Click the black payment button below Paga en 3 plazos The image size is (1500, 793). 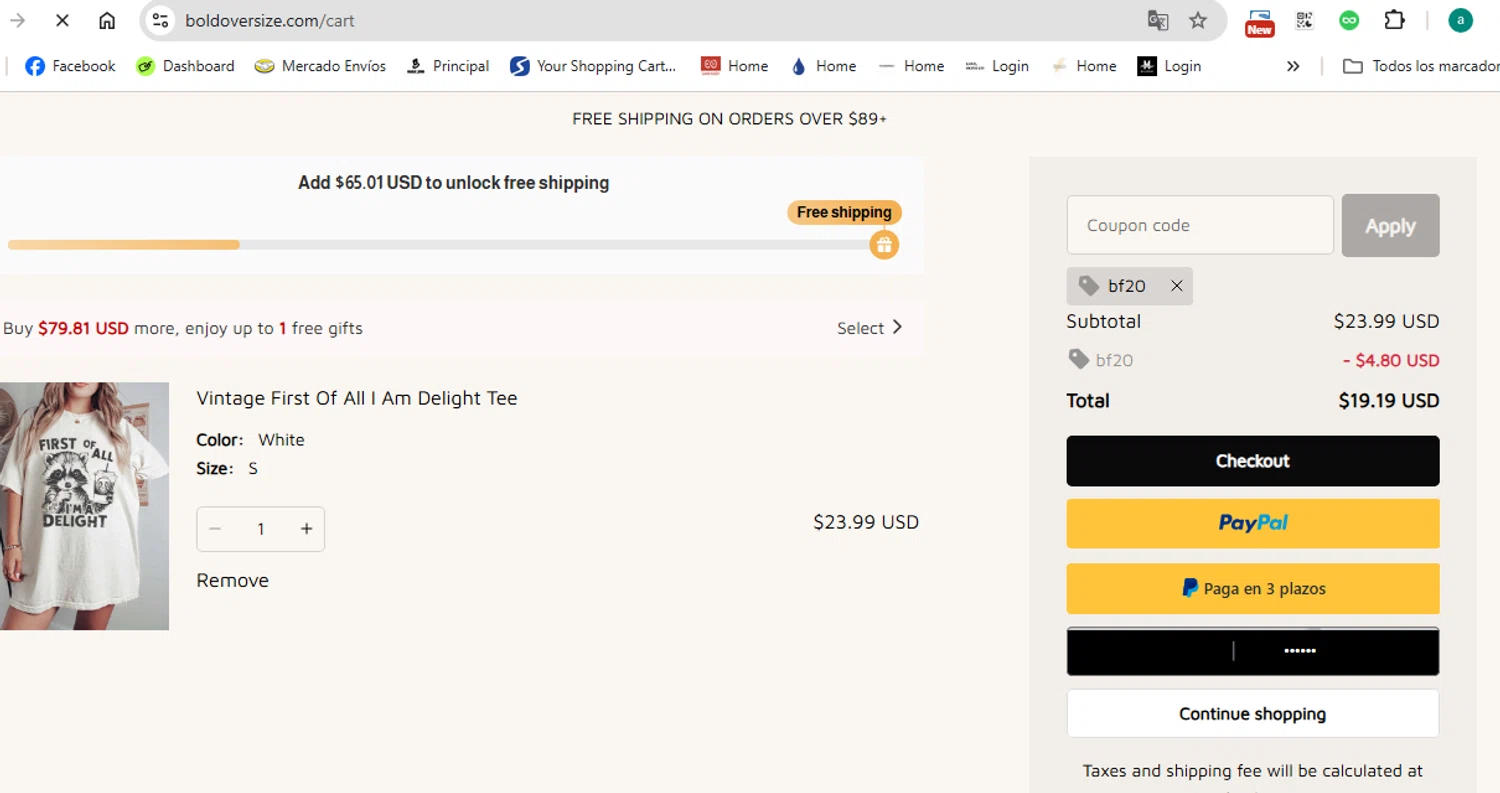tap(1253, 651)
